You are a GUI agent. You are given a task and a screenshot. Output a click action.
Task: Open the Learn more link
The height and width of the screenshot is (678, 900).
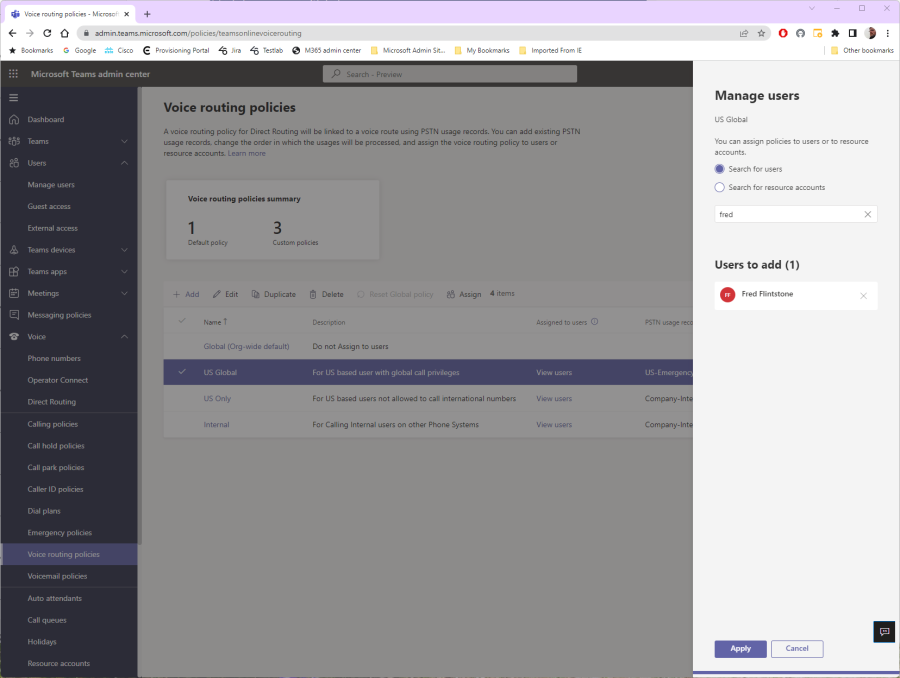click(246, 154)
